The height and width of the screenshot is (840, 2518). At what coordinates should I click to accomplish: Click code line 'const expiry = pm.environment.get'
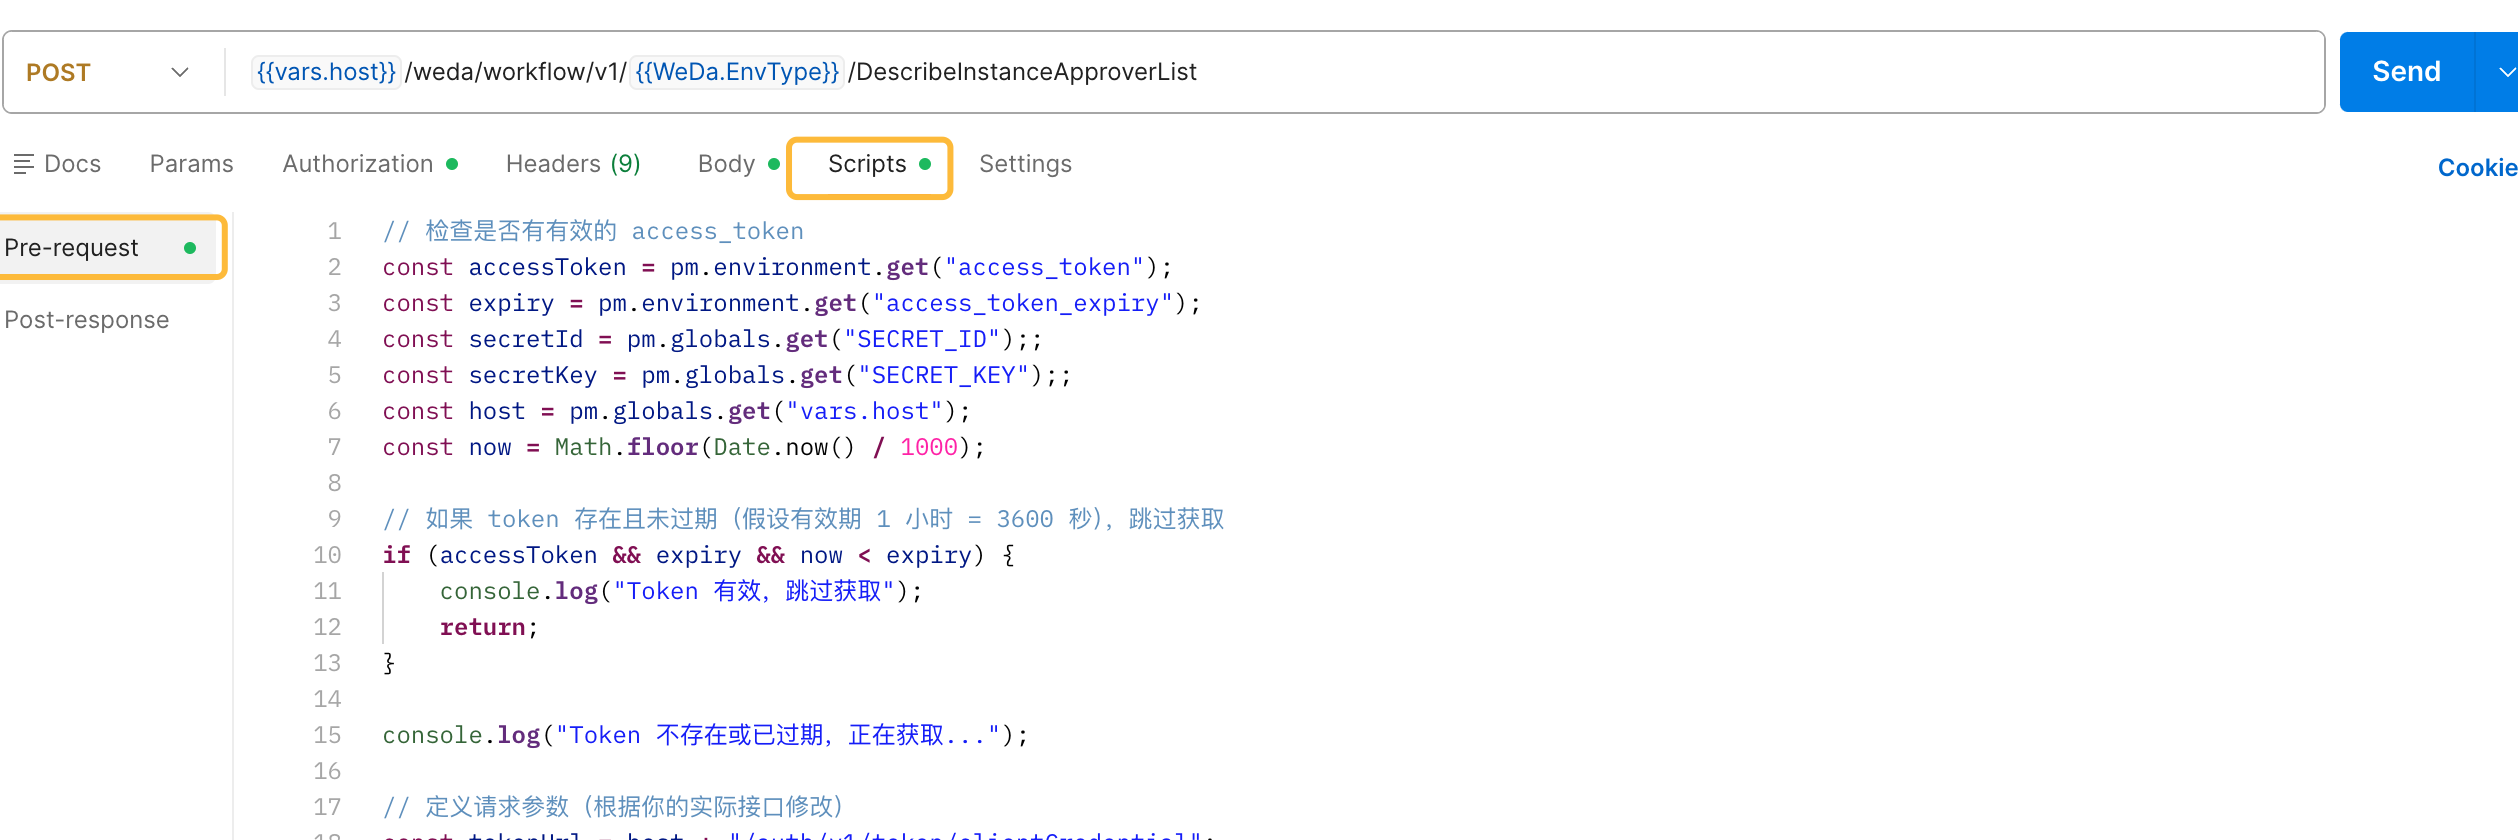click(791, 303)
